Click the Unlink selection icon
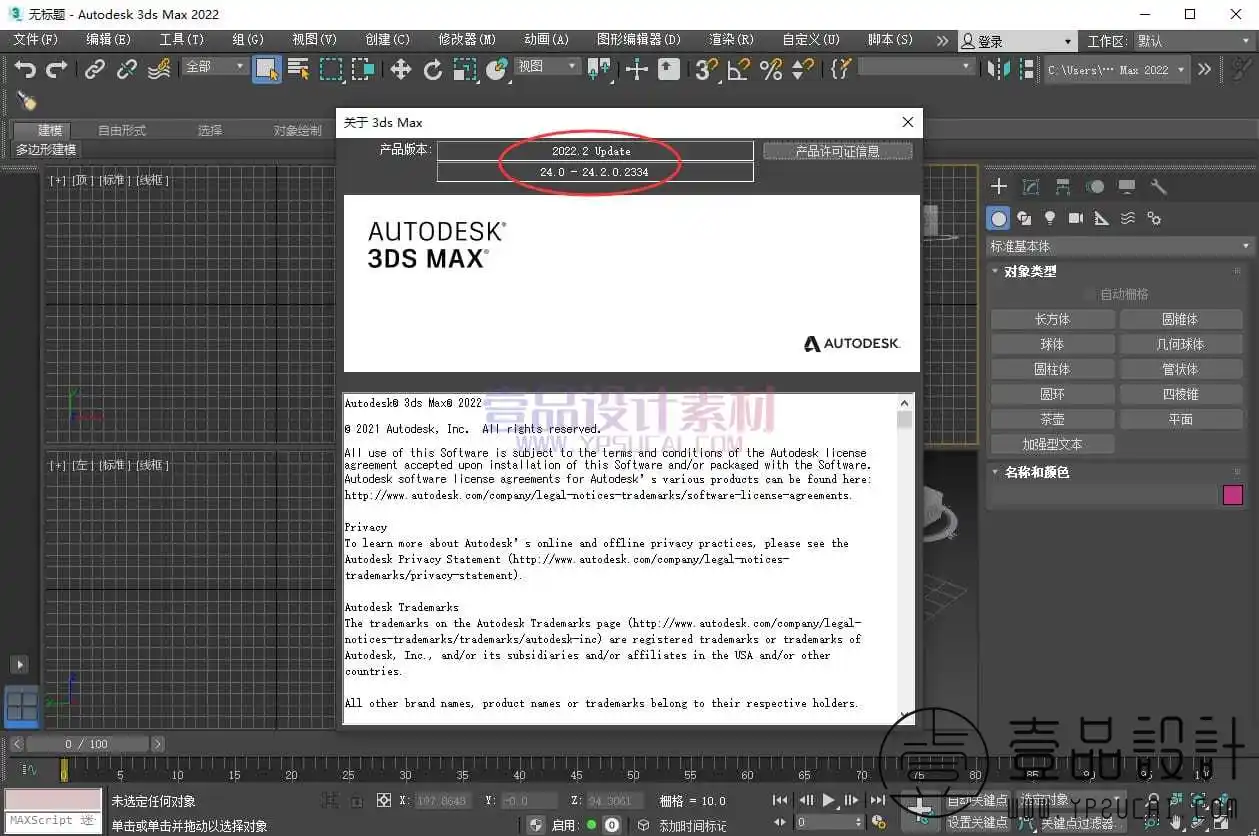This screenshot has height=836, width=1259. tap(127, 69)
